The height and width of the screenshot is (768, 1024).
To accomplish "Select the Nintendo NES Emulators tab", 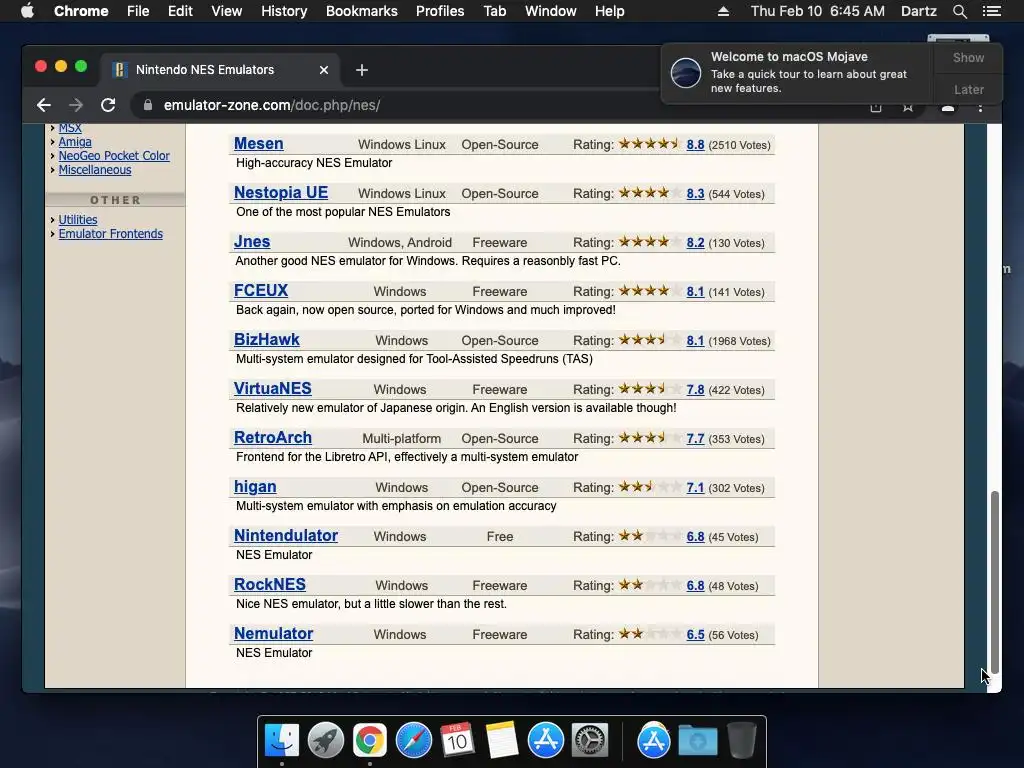I will click(219, 70).
